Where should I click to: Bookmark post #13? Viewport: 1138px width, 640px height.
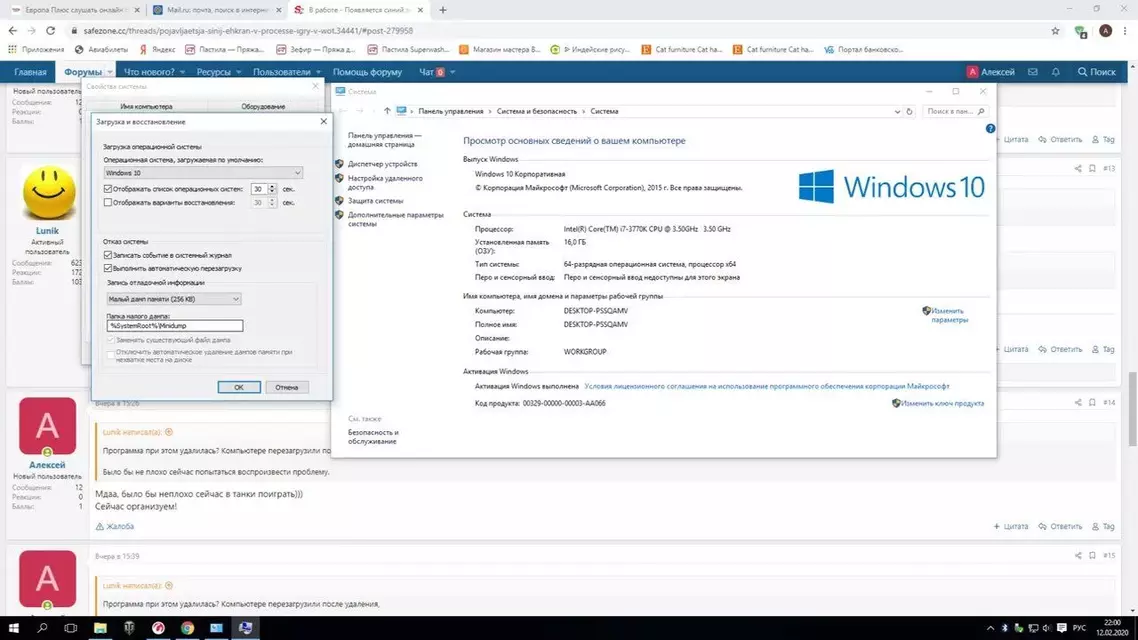pyautogui.click(x=1092, y=168)
